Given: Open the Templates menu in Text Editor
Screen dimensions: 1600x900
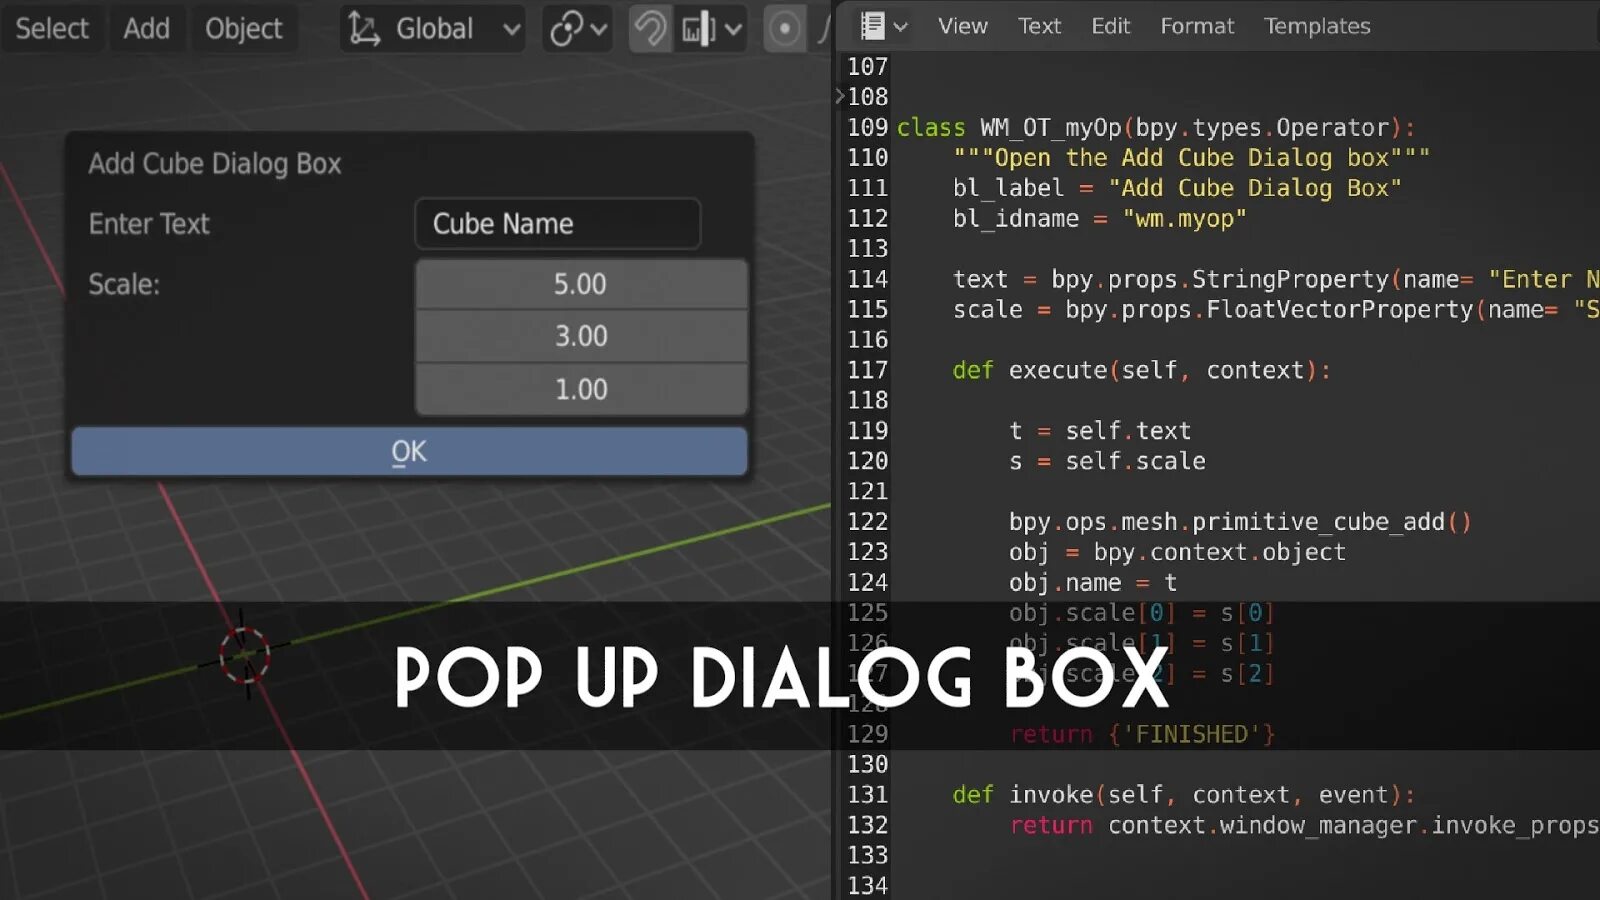Looking at the screenshot, I should click(x=1317, y=26).
